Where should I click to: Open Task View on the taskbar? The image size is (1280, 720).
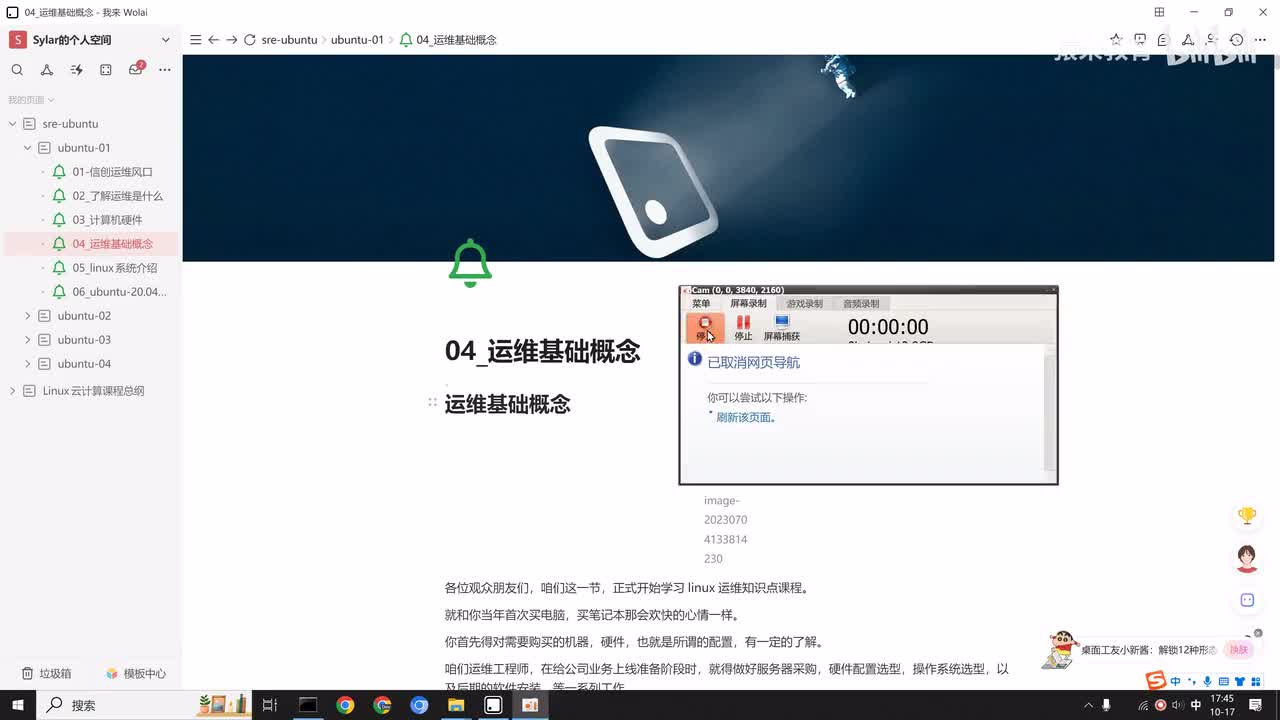(269, 705)
